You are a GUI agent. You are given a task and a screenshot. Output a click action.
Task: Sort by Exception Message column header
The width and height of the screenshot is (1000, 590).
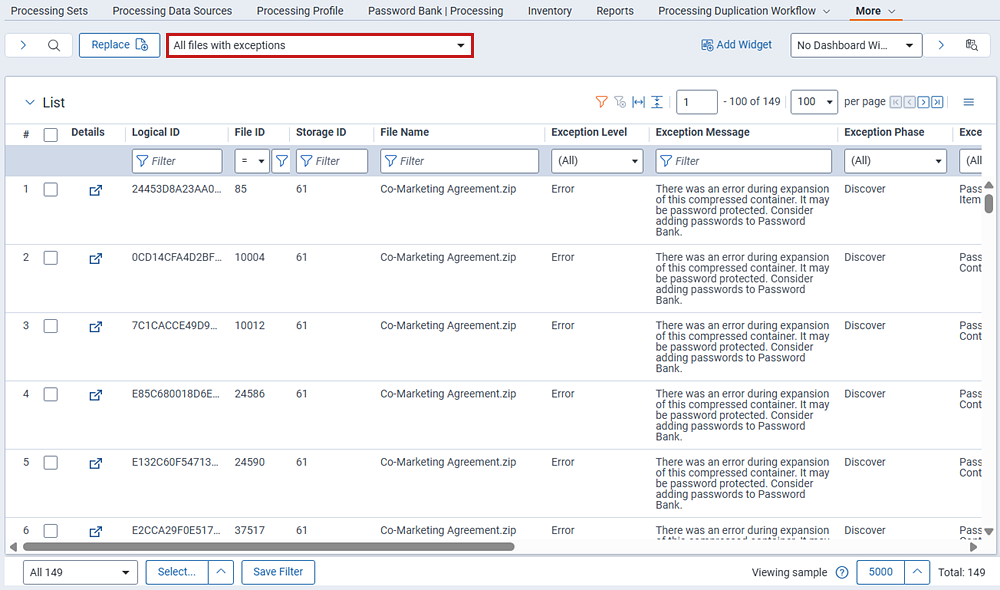702,132
